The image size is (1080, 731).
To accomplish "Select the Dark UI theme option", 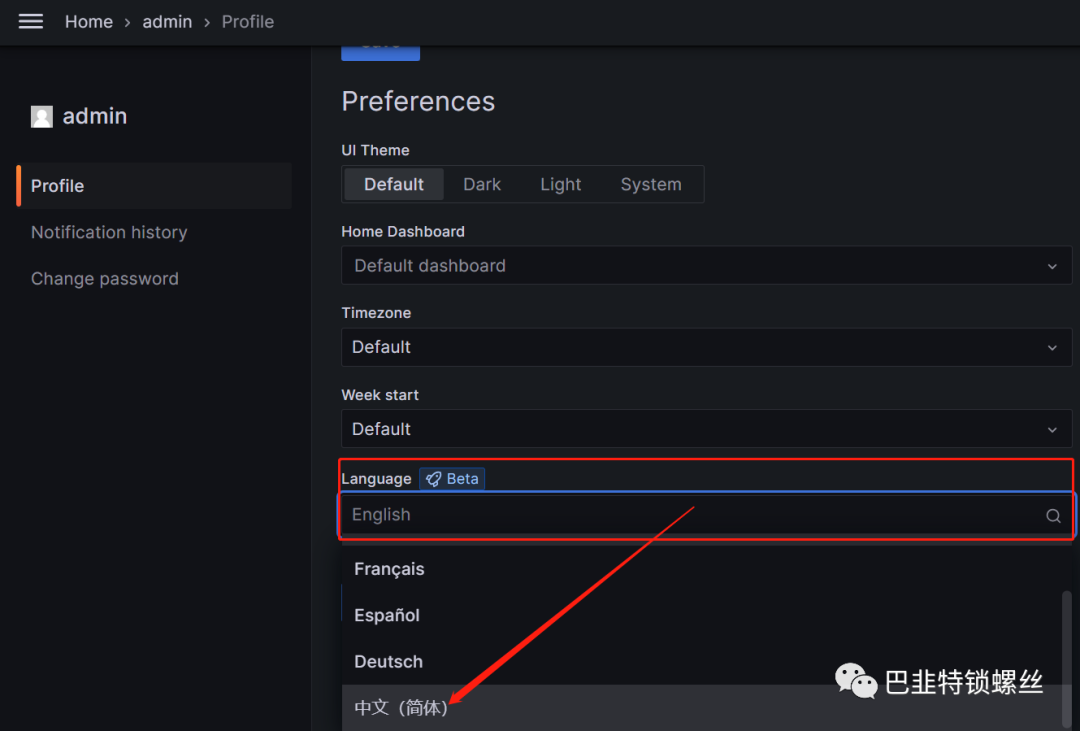I will [482, 184].
